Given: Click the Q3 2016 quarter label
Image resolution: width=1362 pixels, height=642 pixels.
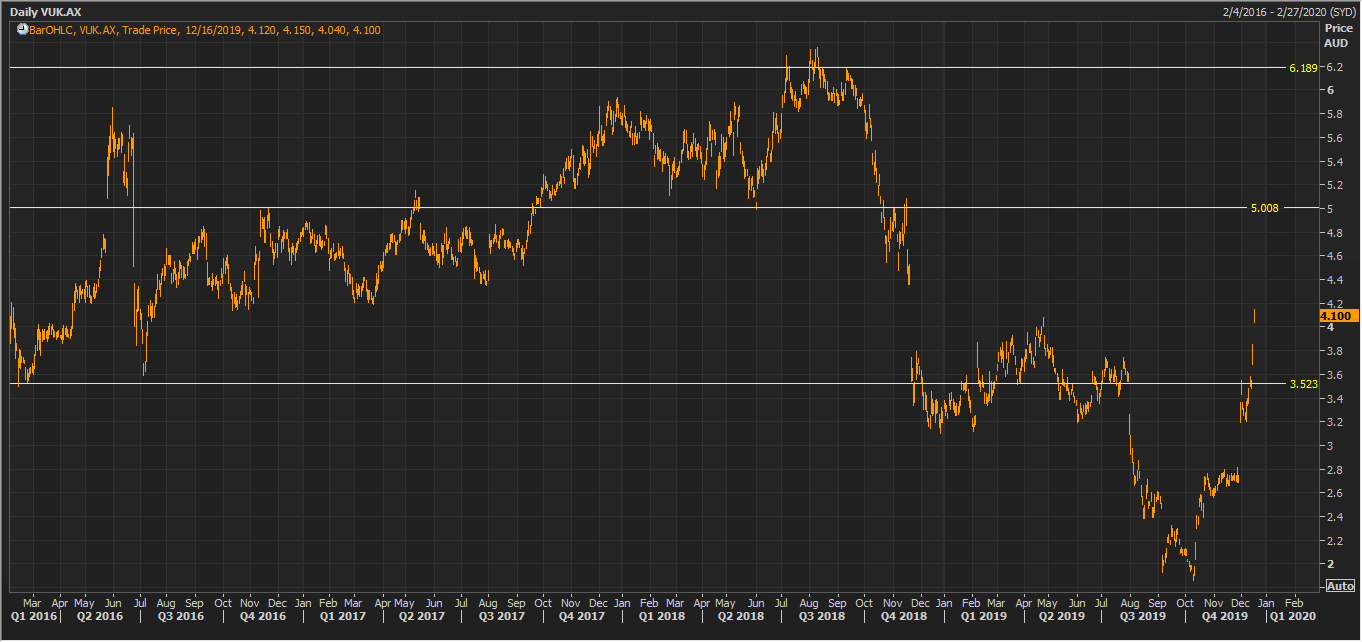Looking at the screenshot, I should pos(181,617).
